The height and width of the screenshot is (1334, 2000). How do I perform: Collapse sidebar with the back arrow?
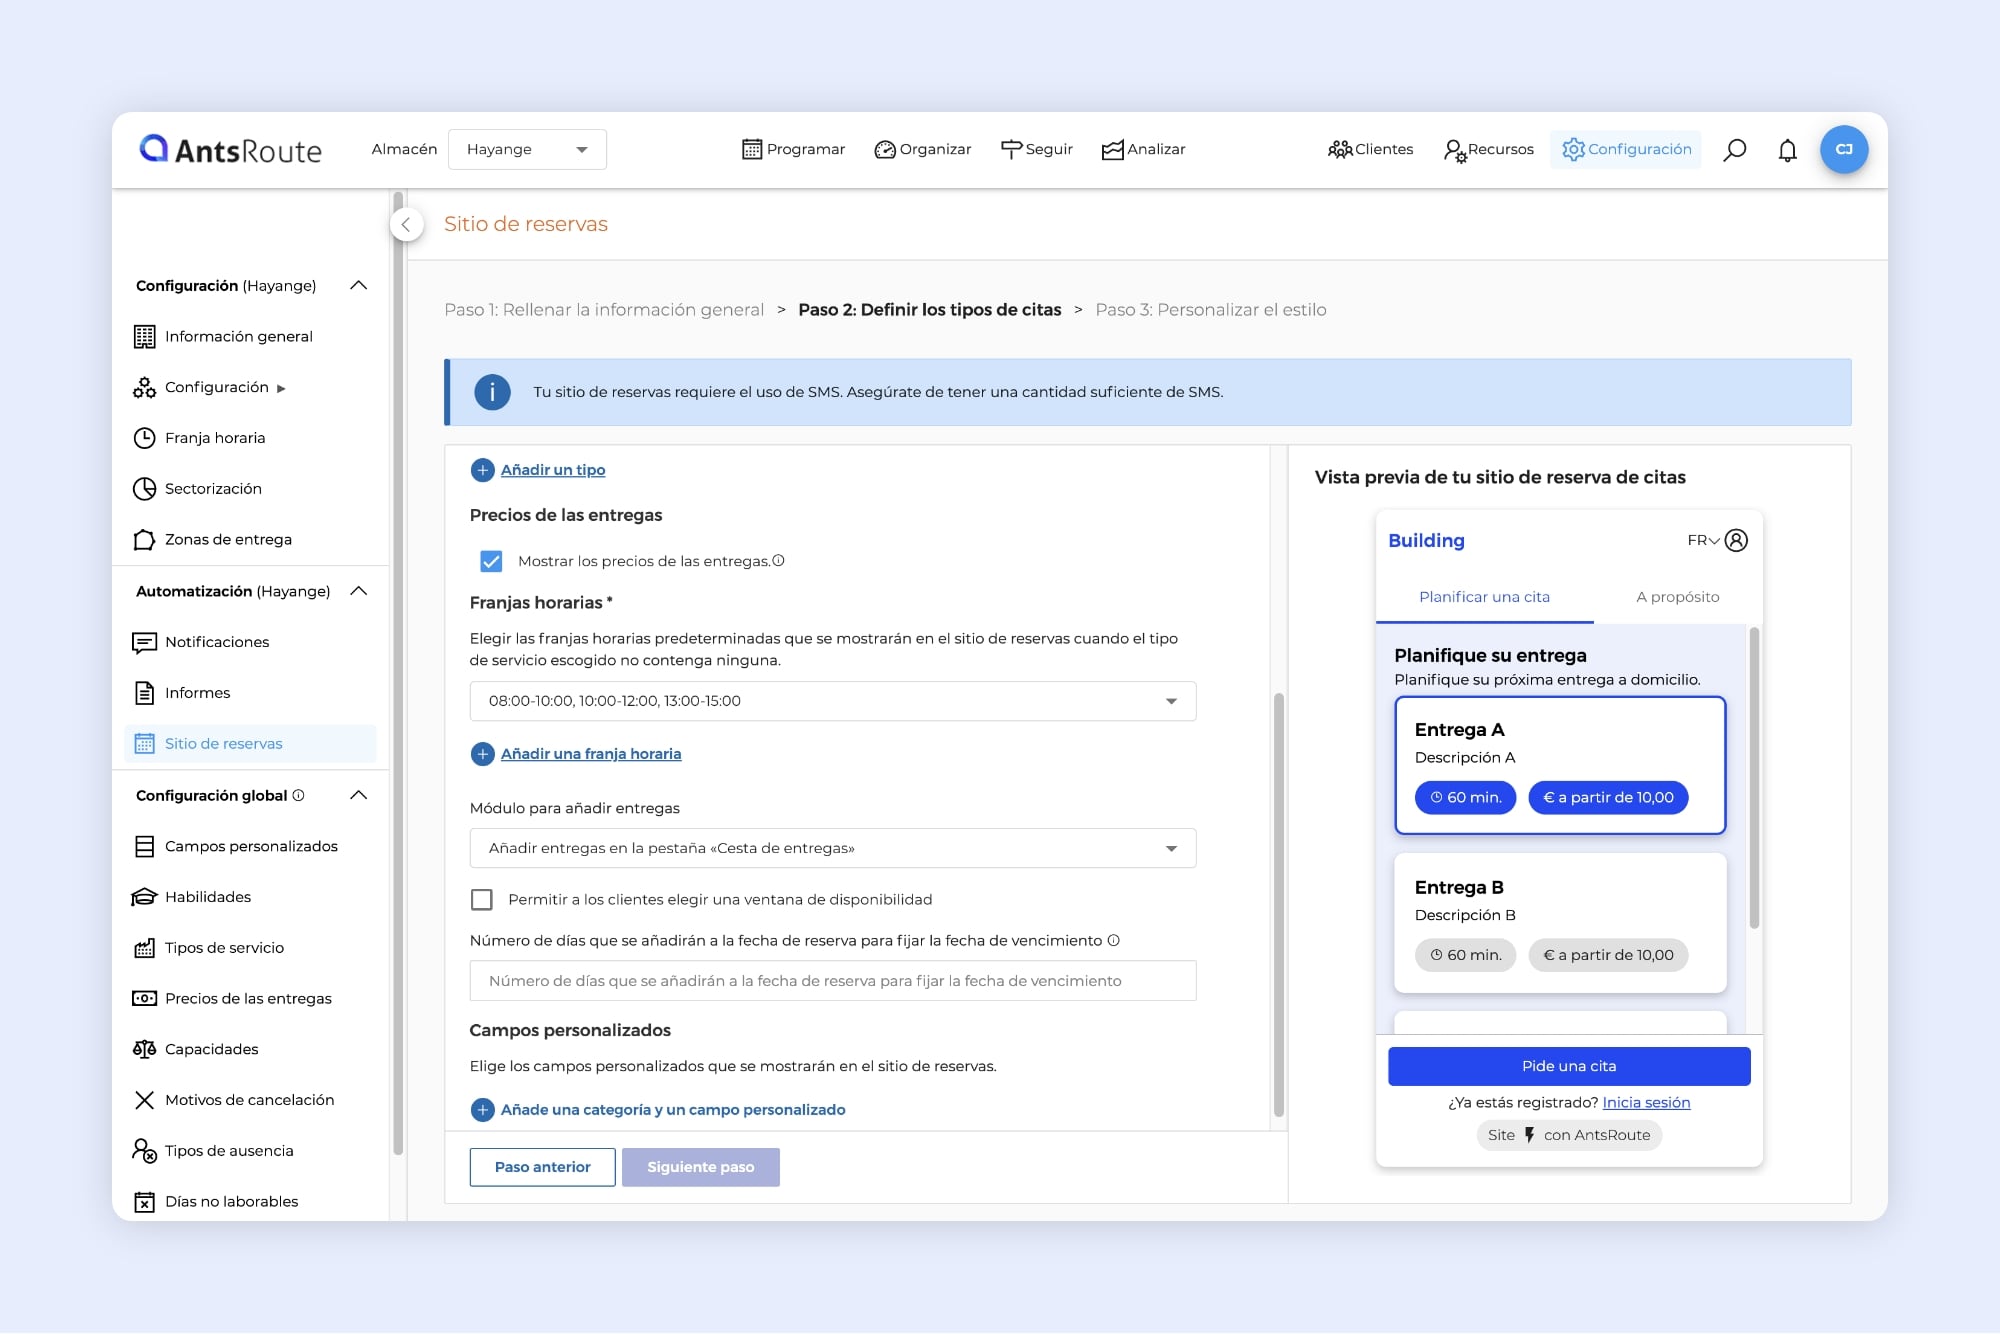coord(406,224)
